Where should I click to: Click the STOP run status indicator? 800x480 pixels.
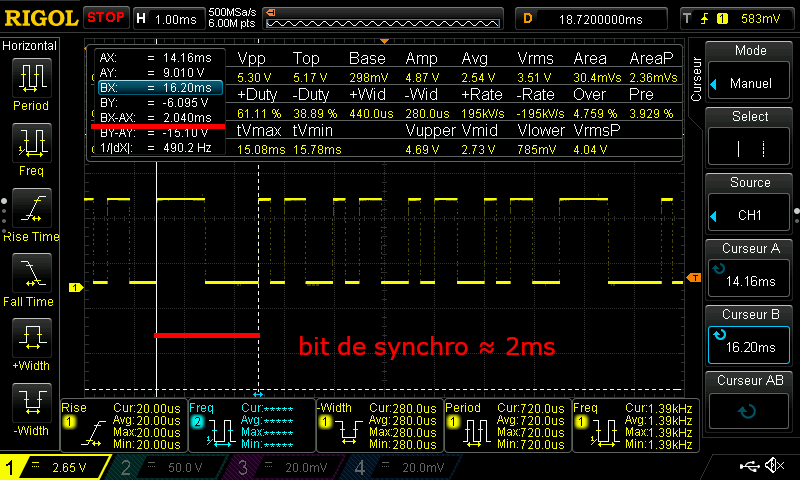tap(106, 18)
